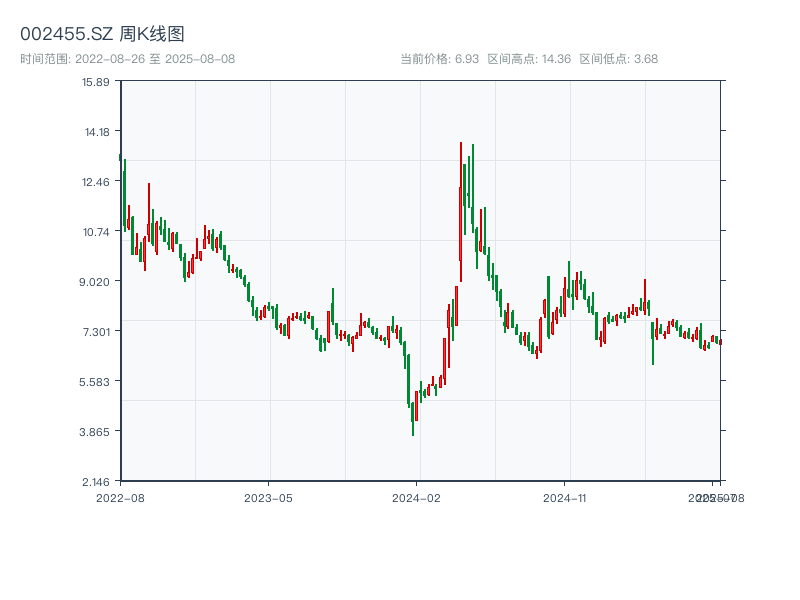Screen dimensions: 800x600
Task: Select the 时间范围 date range text
Action: (x=127, y=59)
